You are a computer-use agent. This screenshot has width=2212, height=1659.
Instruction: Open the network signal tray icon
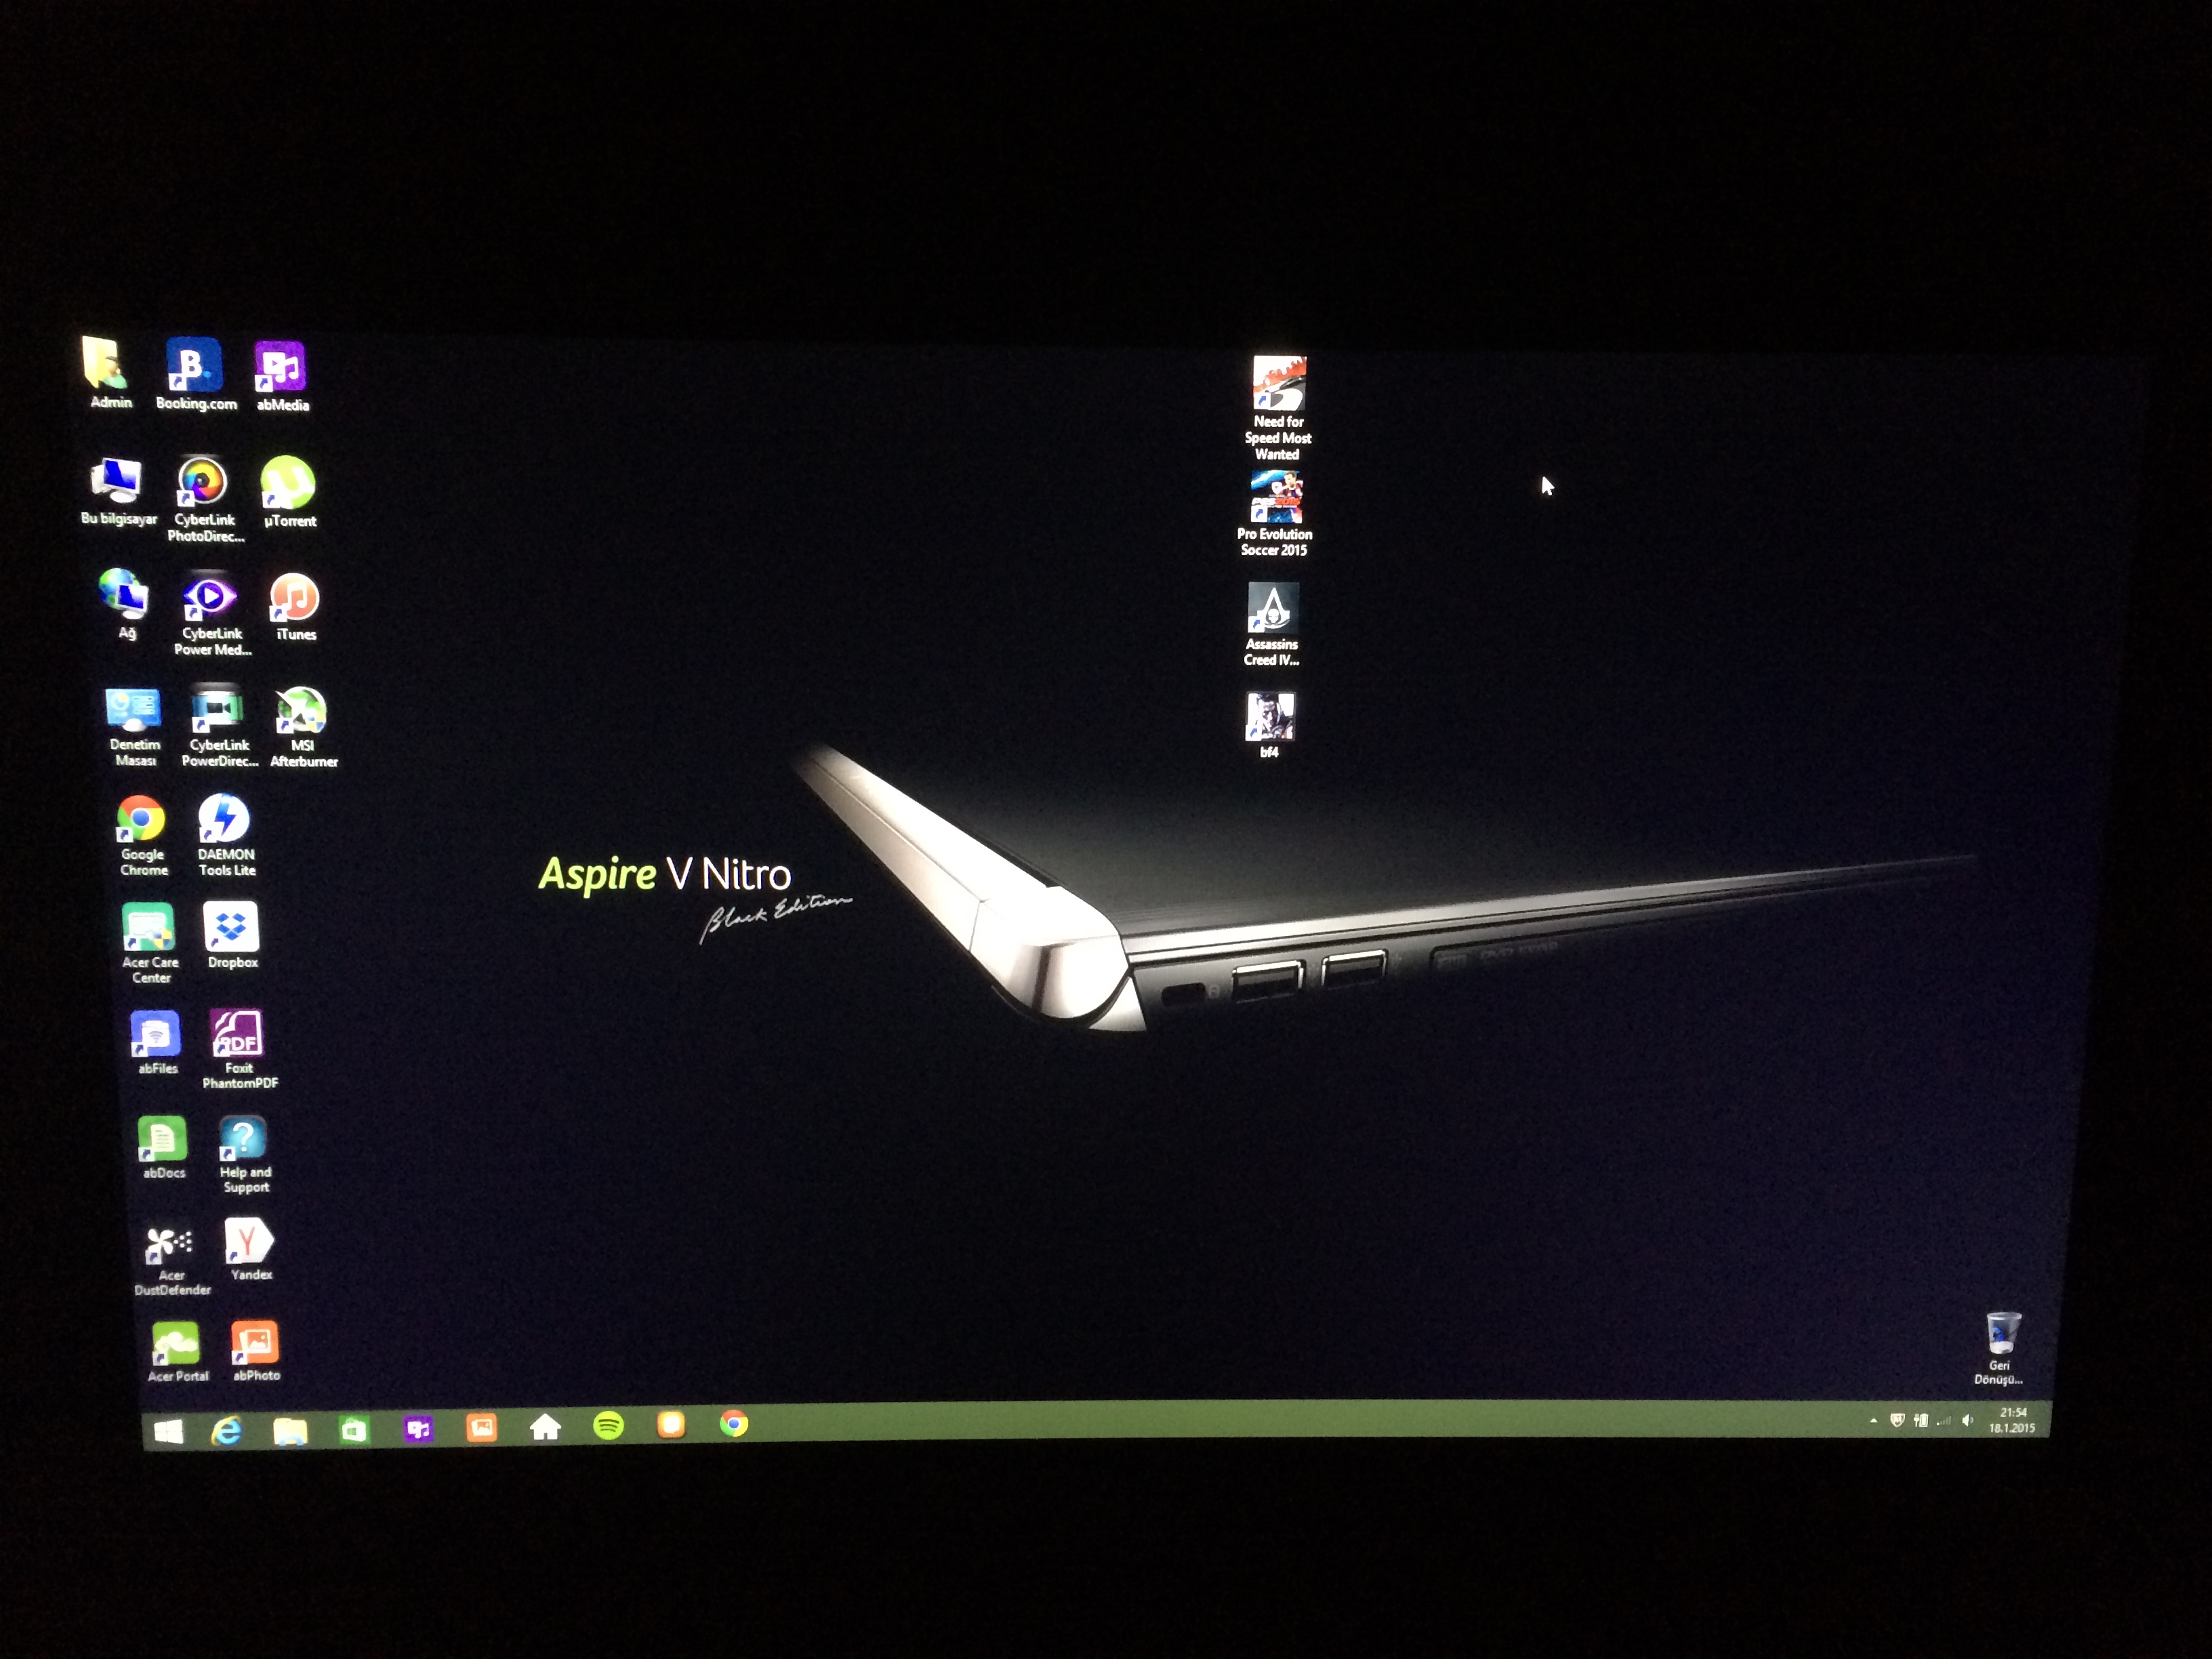pyautogui.click(x=1943, y=1420)
